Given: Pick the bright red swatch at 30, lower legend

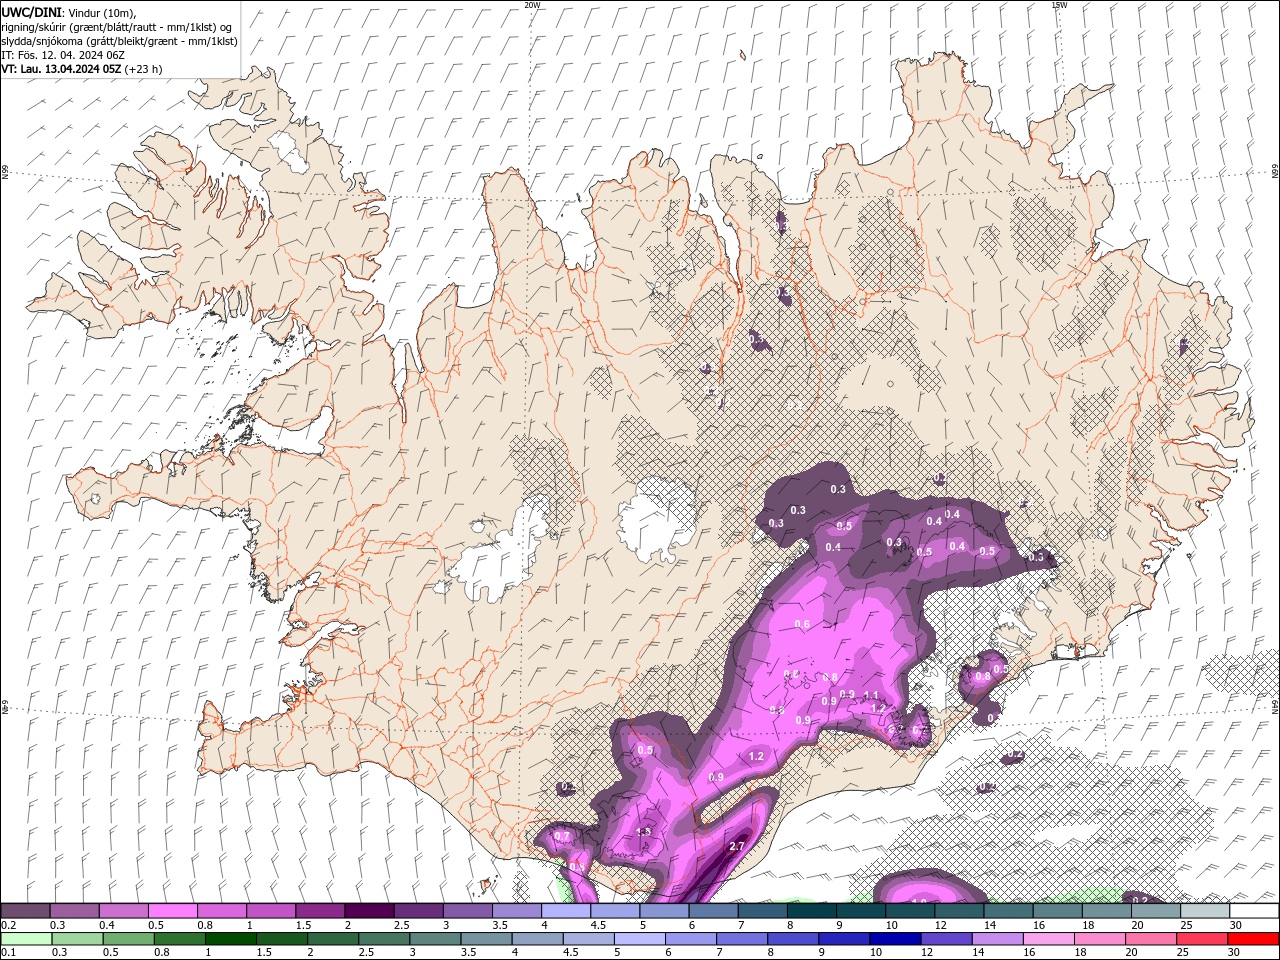Looking at the screenshot, I should (x=1253, y=939).
